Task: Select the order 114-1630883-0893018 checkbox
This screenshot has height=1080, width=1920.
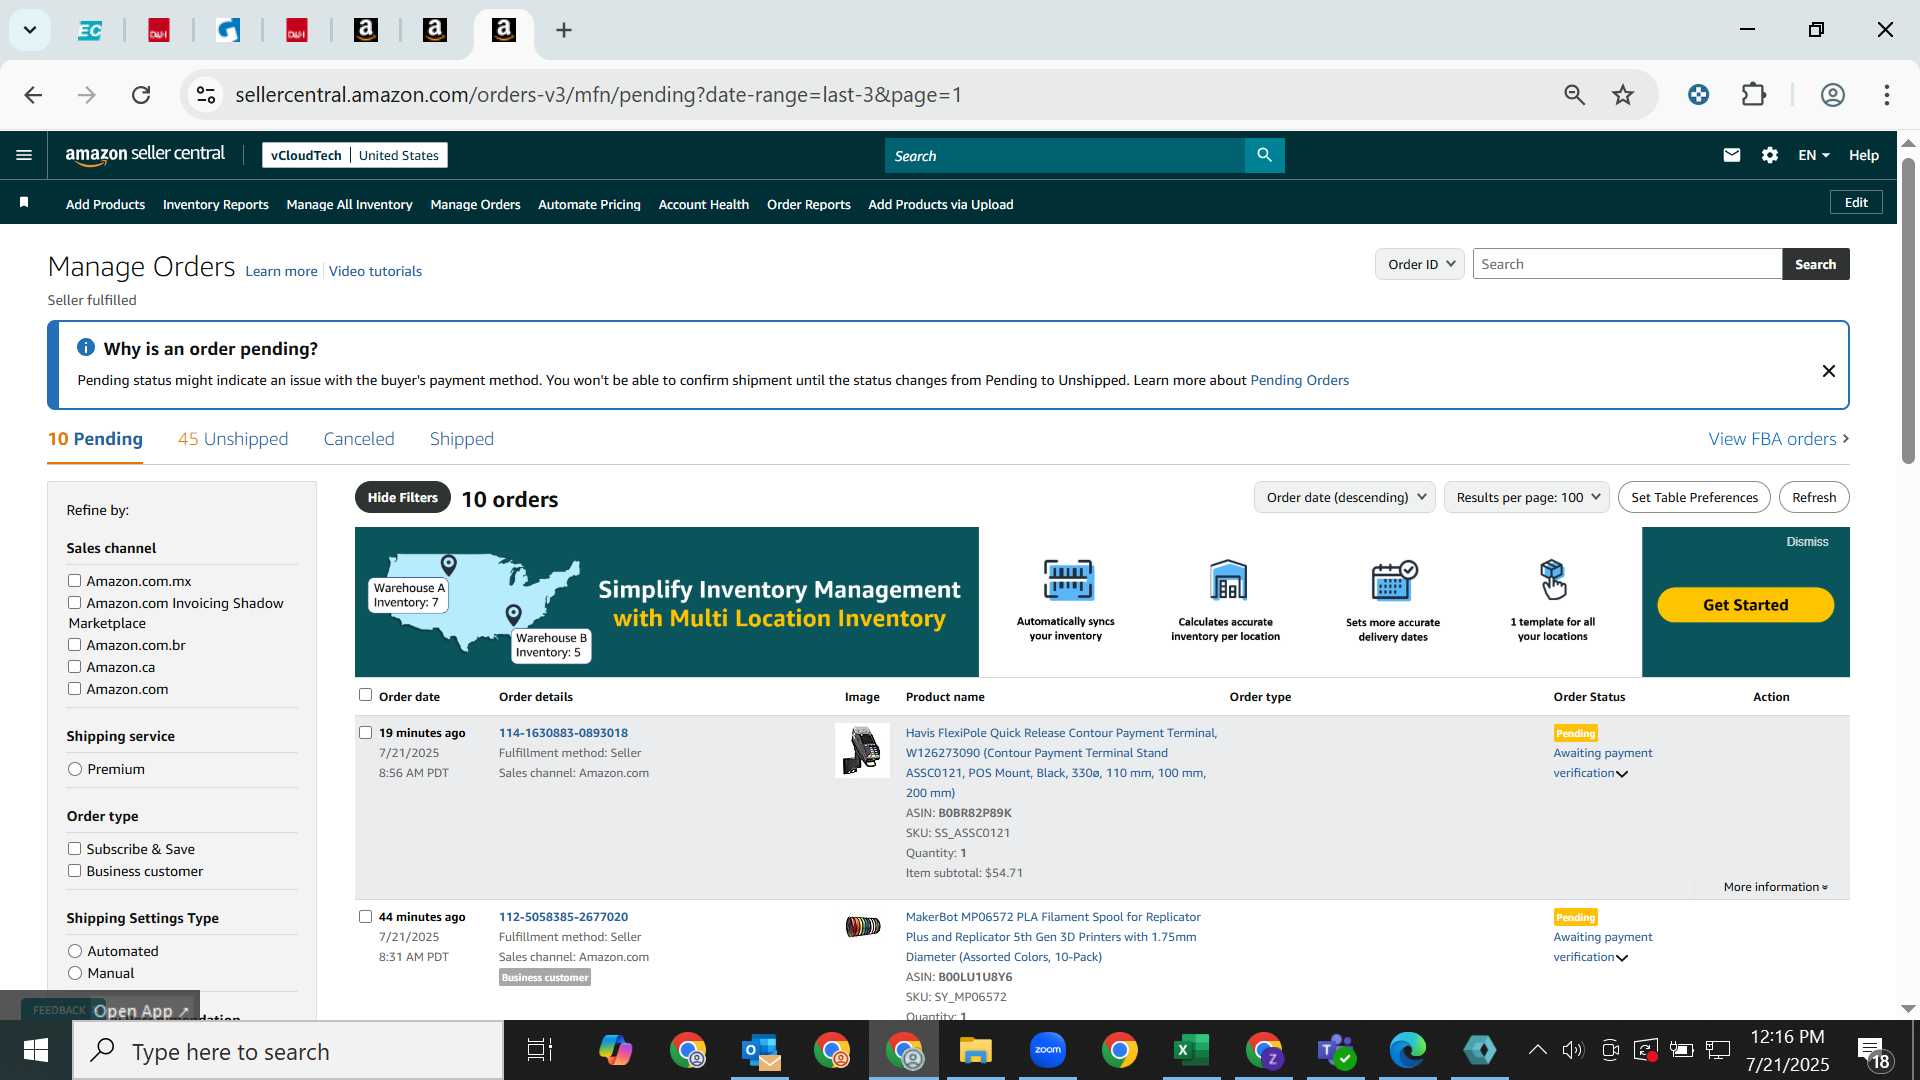Action: pyautogui.click(x=365, y=732)
